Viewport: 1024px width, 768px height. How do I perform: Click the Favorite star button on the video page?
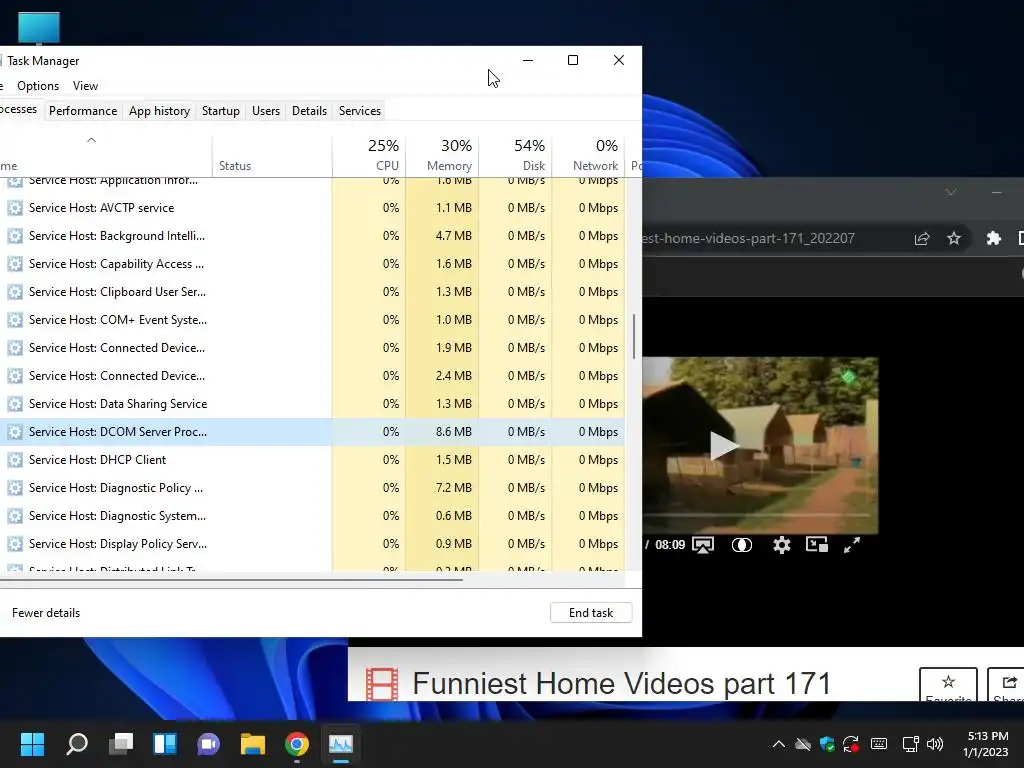pyautogui.click(x=948, y=684)
